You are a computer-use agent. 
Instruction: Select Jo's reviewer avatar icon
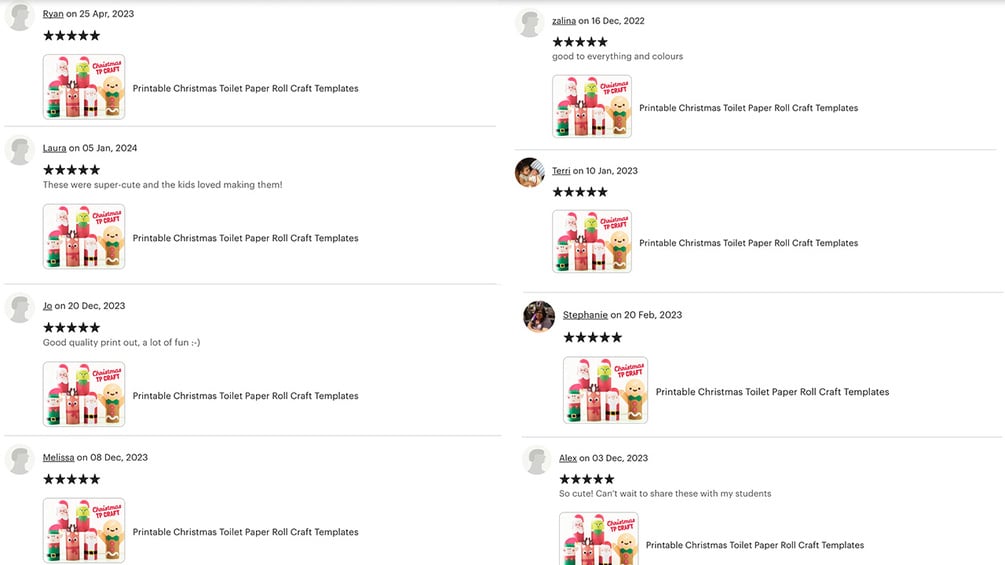pyautogui.click(x=20, y=307)
